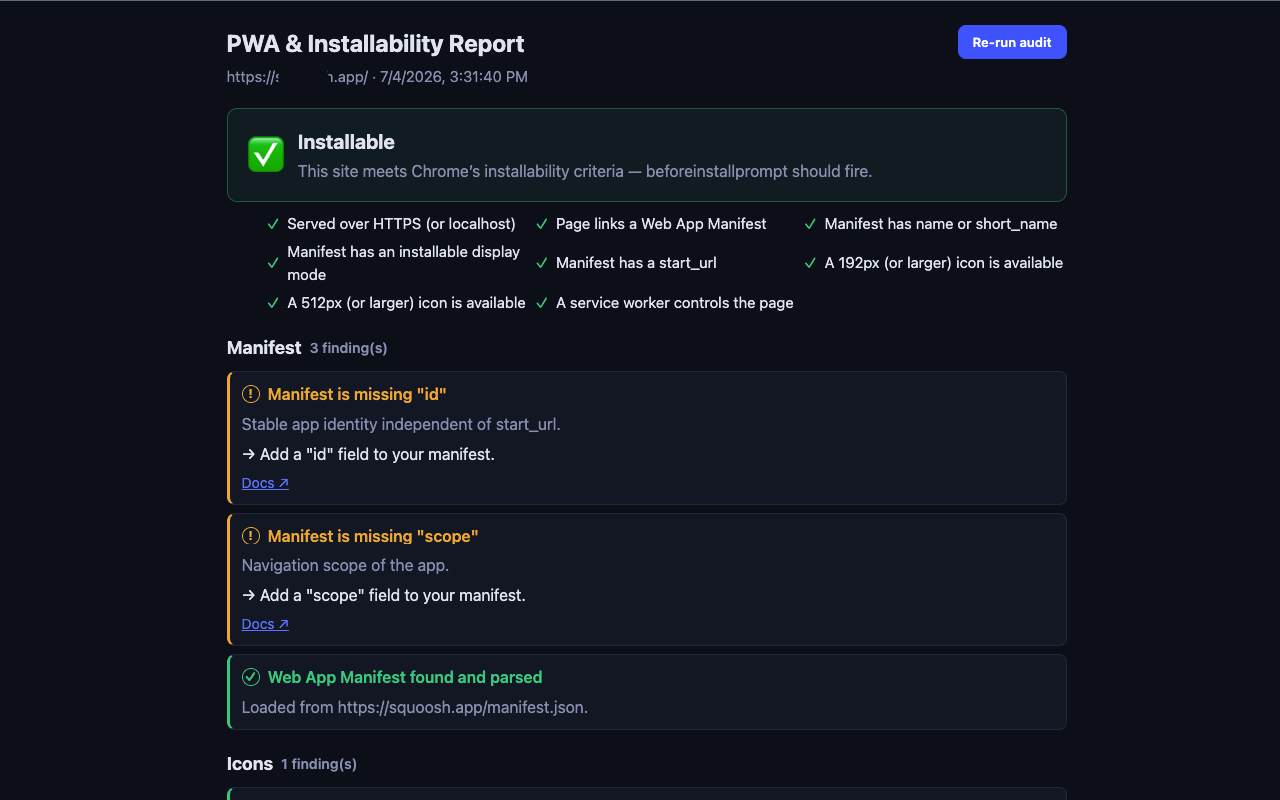Click checkmark next to Manifest has name or short_name
The image size is (1280, 800).
[x=811, y=224]
